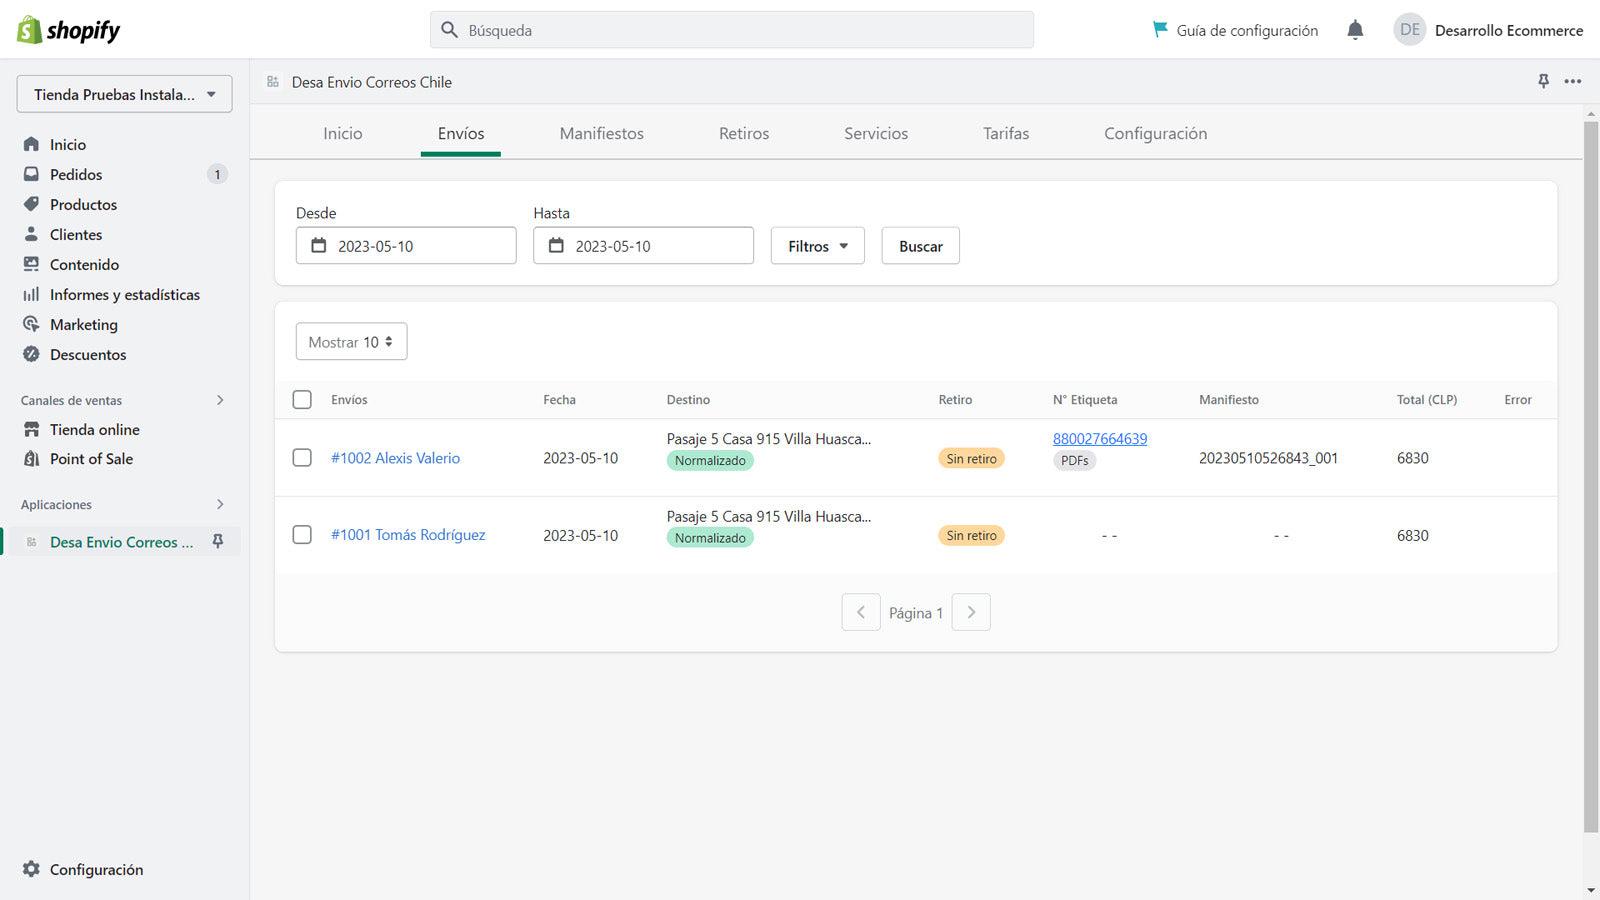Open the three-dot more options menu
This screenshot has height=900, width=1600.
(x=1573, y=81)
